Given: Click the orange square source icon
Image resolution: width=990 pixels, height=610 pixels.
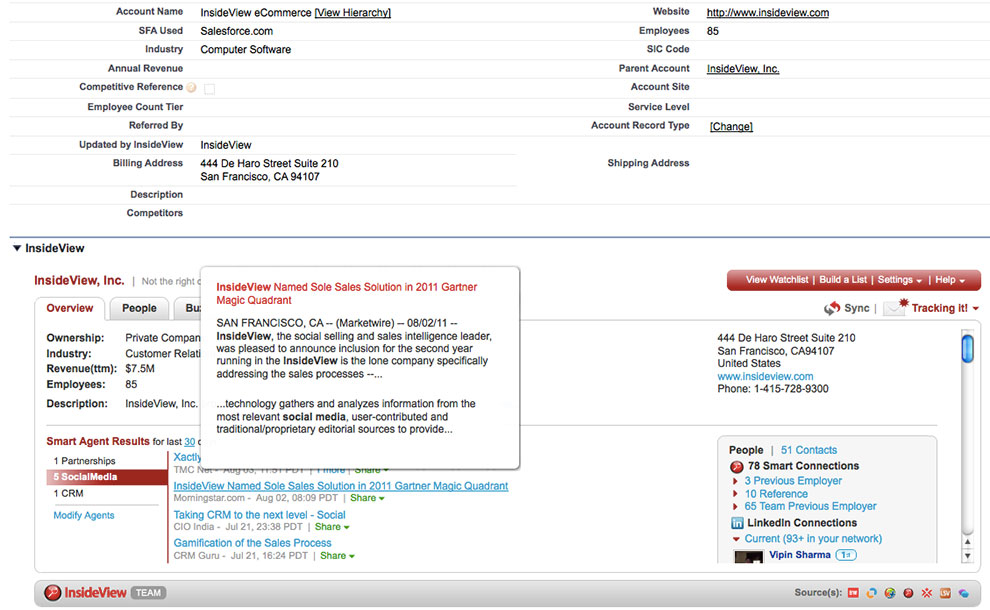Looking at the screenshot, I should (945, 593).
